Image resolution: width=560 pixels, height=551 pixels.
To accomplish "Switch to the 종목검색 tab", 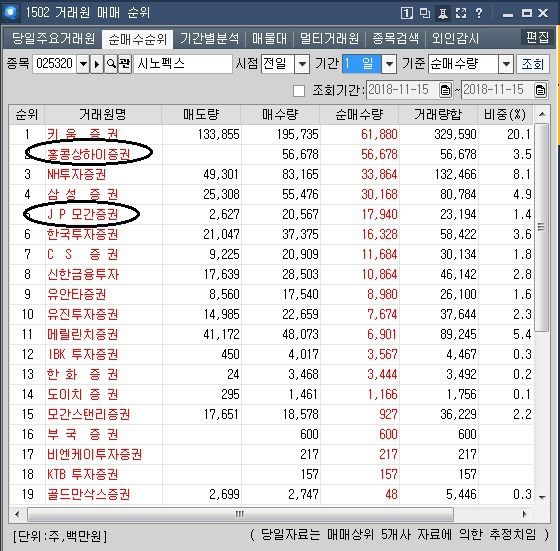I will 395,39.
